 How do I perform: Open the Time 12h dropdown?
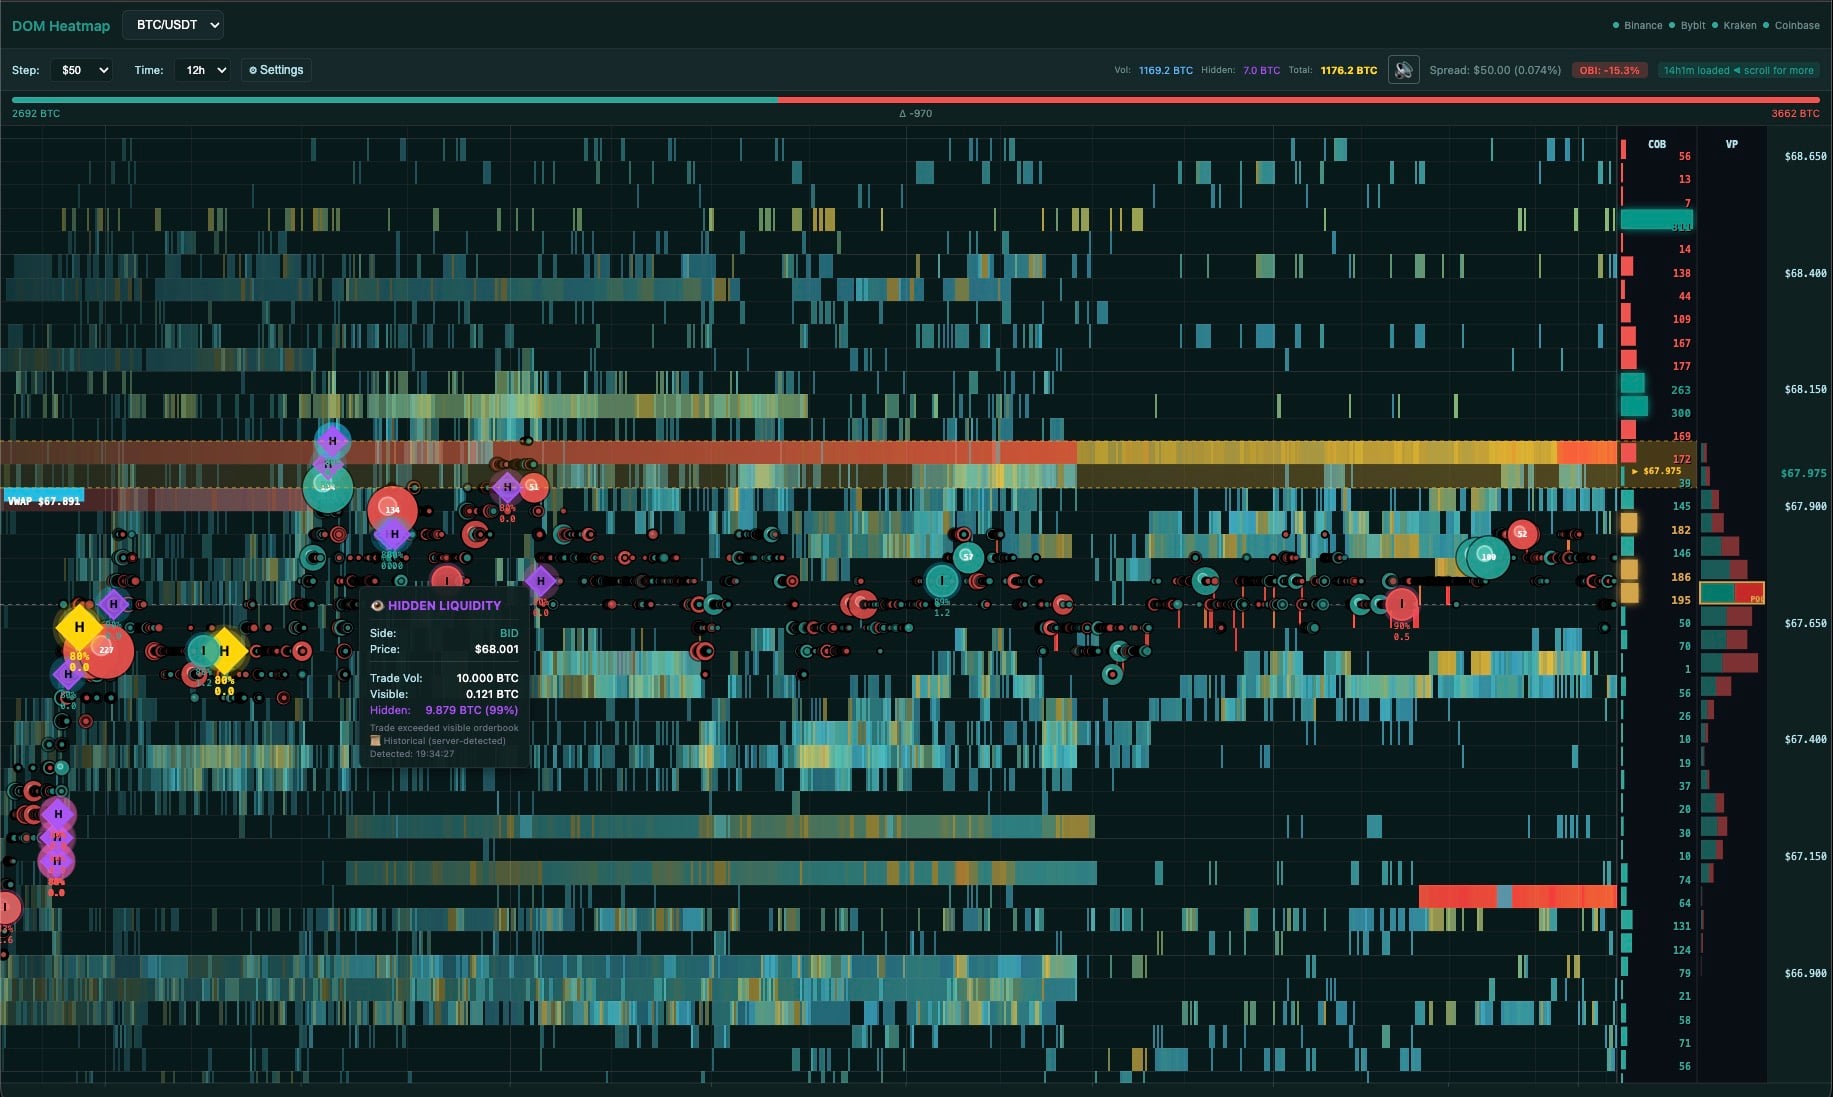click(x=203, y=70)
